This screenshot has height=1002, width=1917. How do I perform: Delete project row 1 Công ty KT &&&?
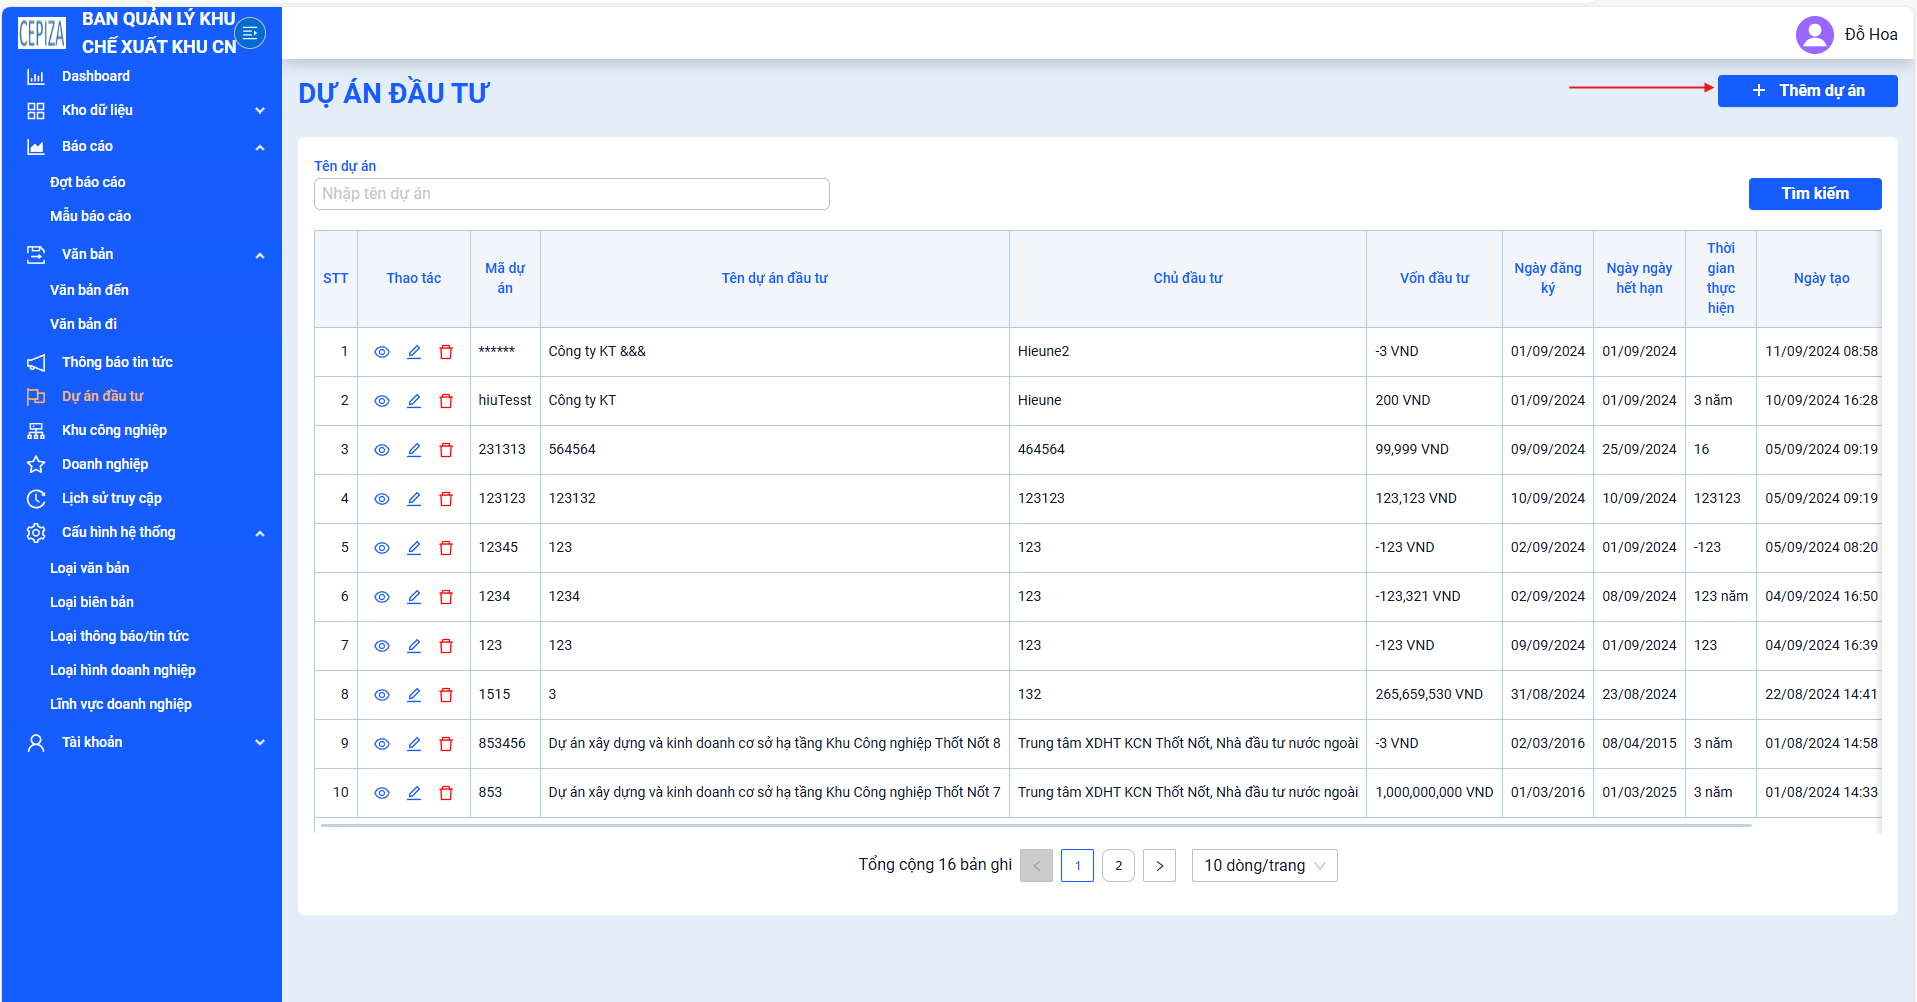(x=446, y=352)
